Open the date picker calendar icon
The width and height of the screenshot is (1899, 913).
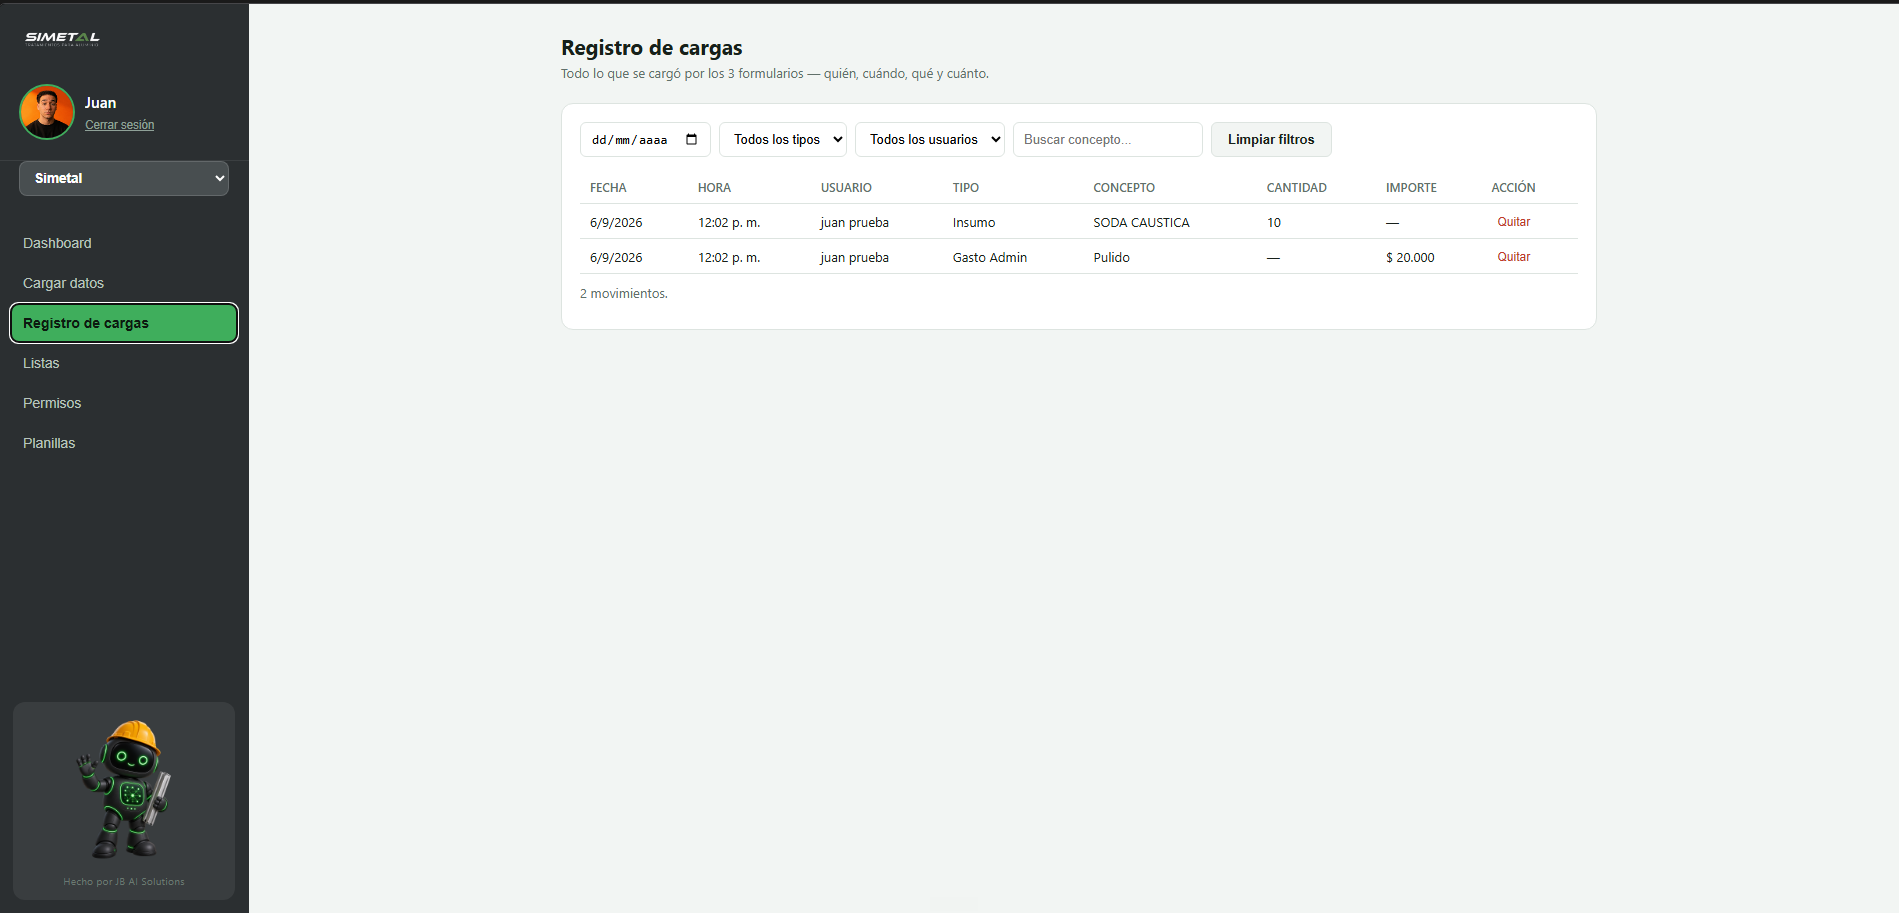[691, 139]
